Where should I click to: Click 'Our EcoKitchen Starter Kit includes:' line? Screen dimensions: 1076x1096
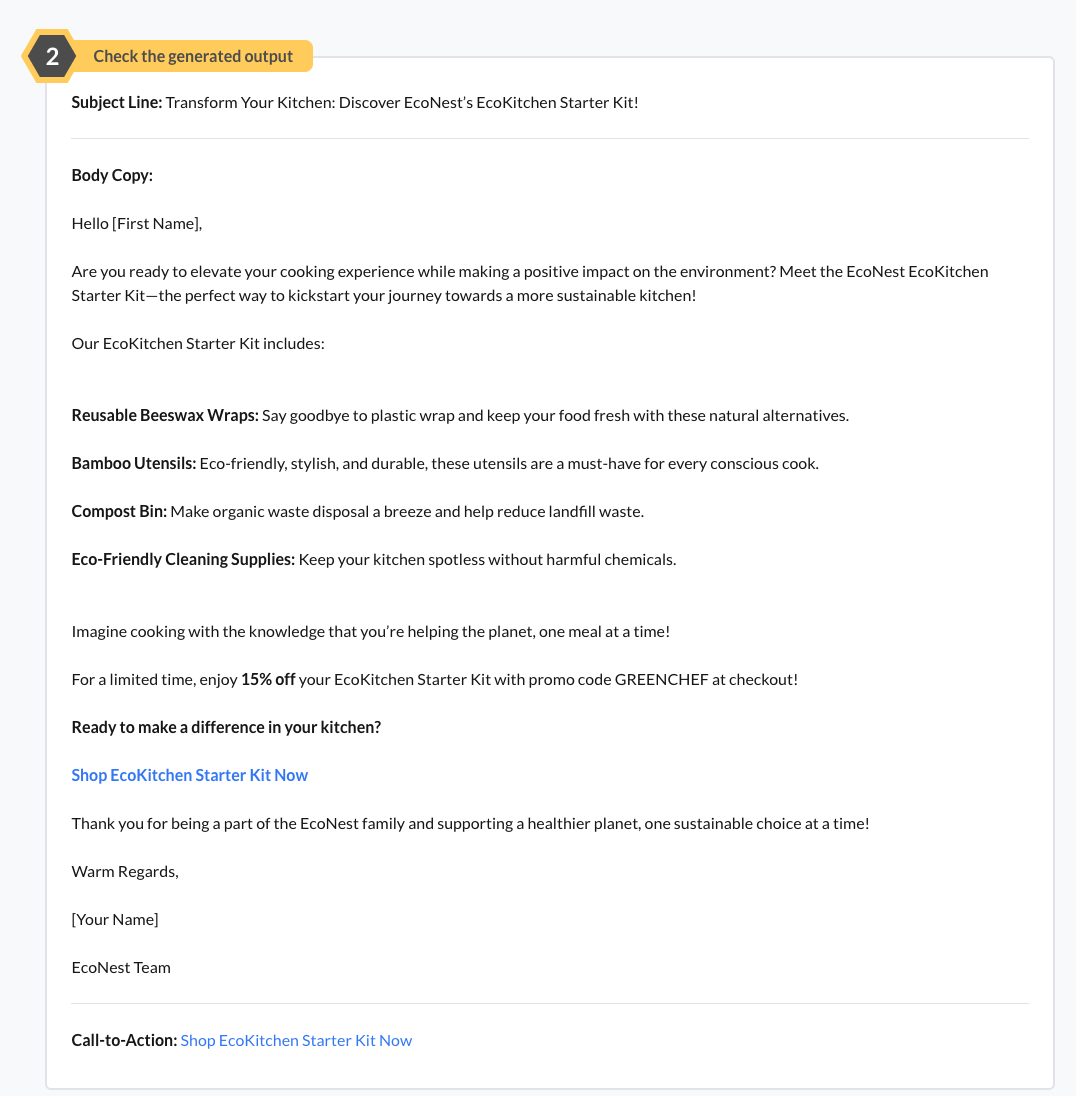(x=198, y=343)
